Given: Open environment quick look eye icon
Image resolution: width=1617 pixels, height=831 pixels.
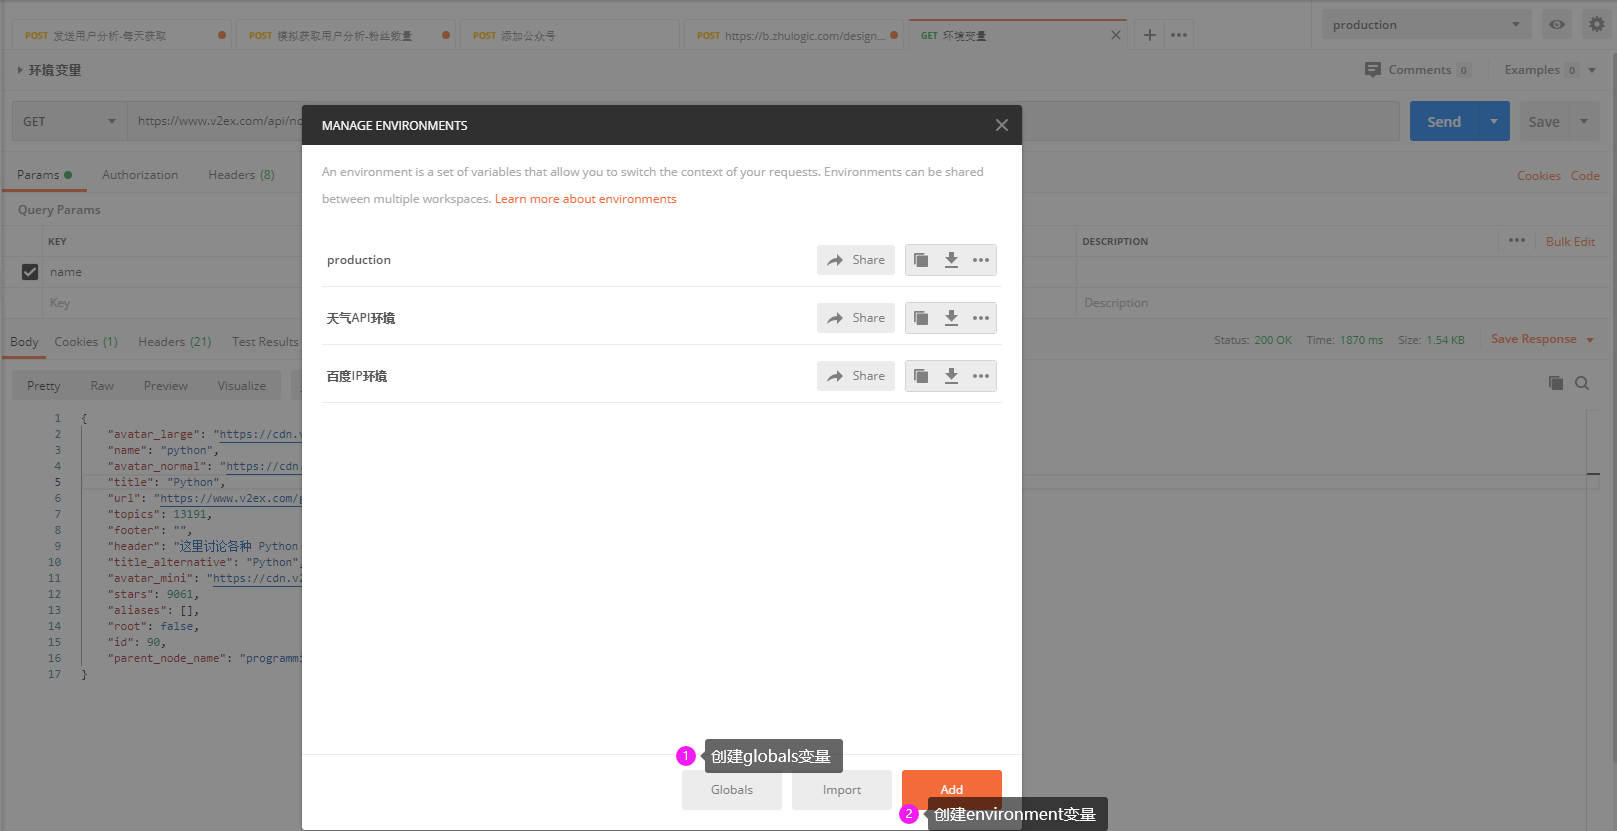Looking at the screenshot, I should click(x=1557, y=24).
